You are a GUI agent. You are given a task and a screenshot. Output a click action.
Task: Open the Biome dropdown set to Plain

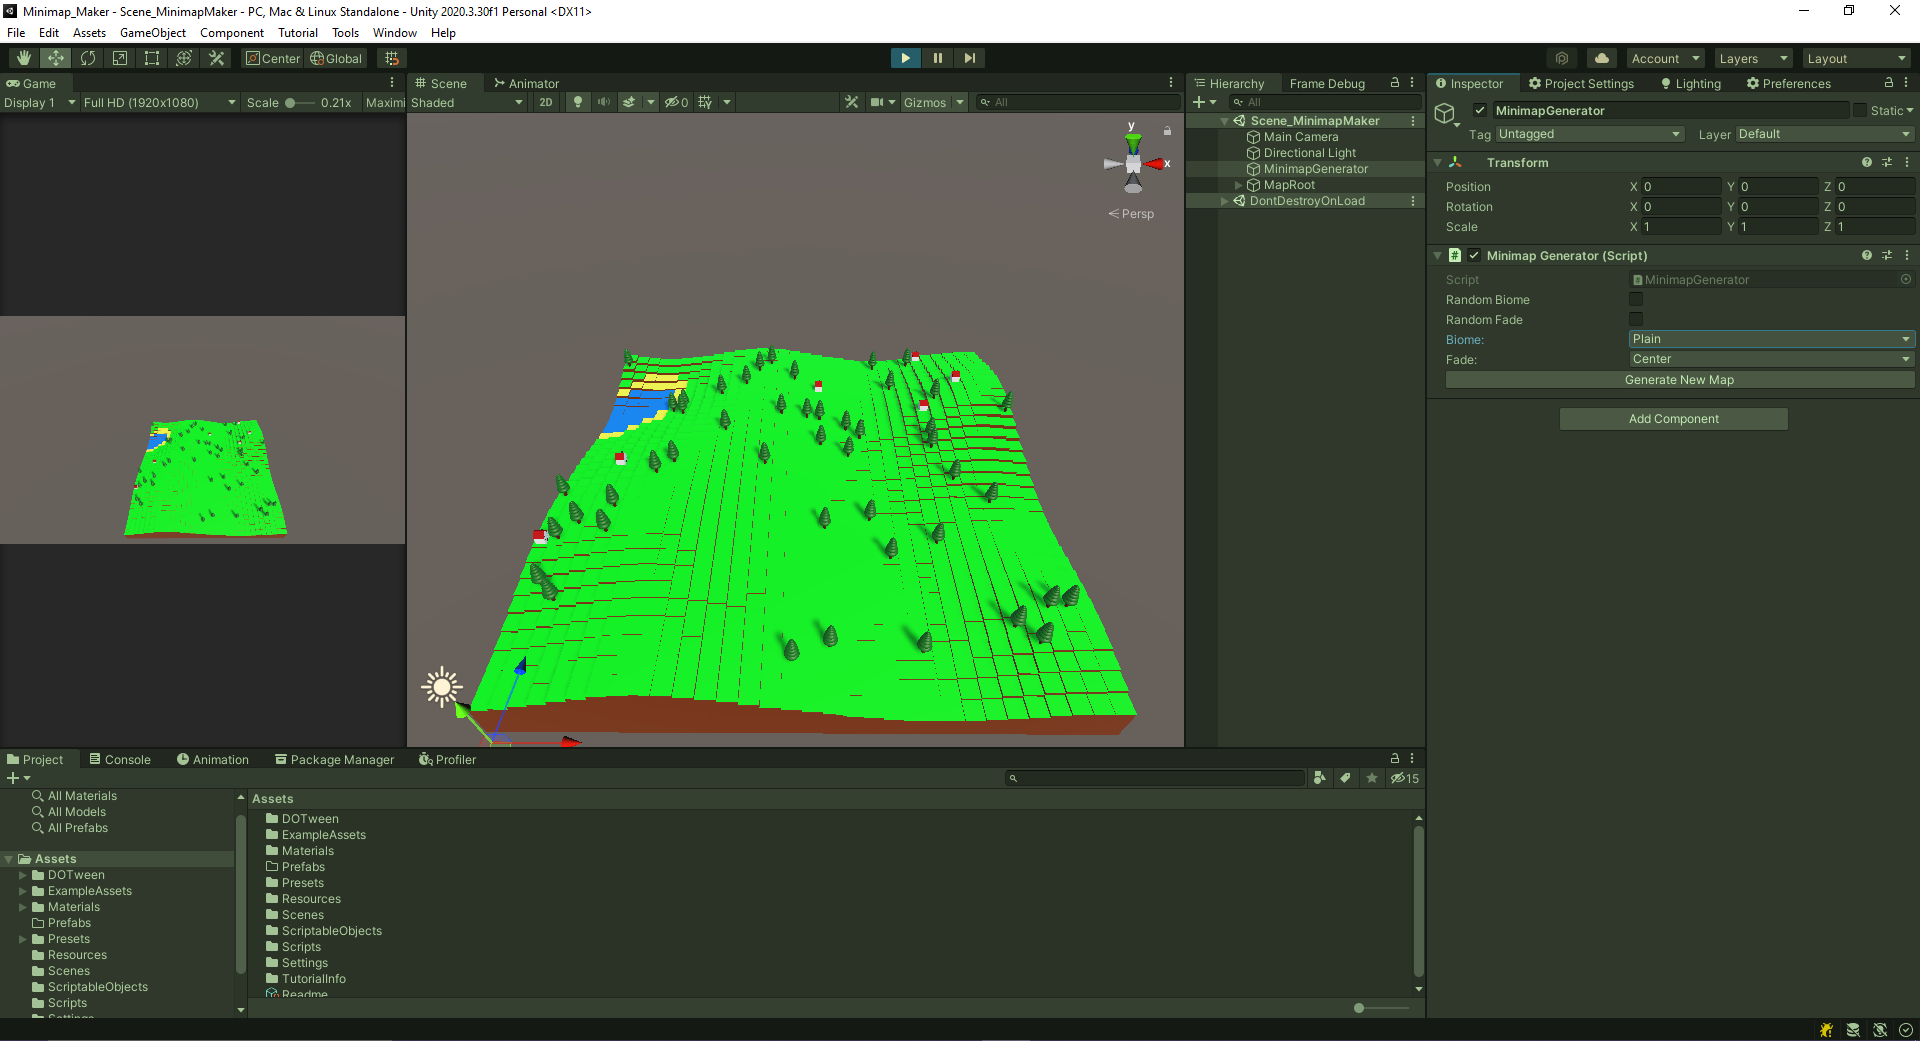click(1771, 339)
